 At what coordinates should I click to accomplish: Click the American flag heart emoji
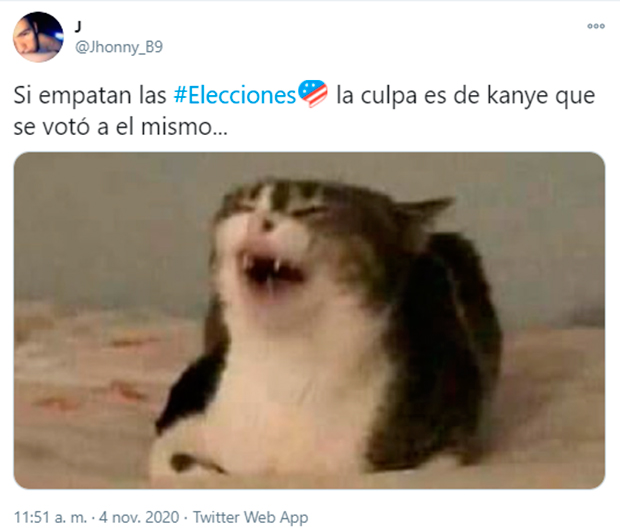(x=312, y=93)
